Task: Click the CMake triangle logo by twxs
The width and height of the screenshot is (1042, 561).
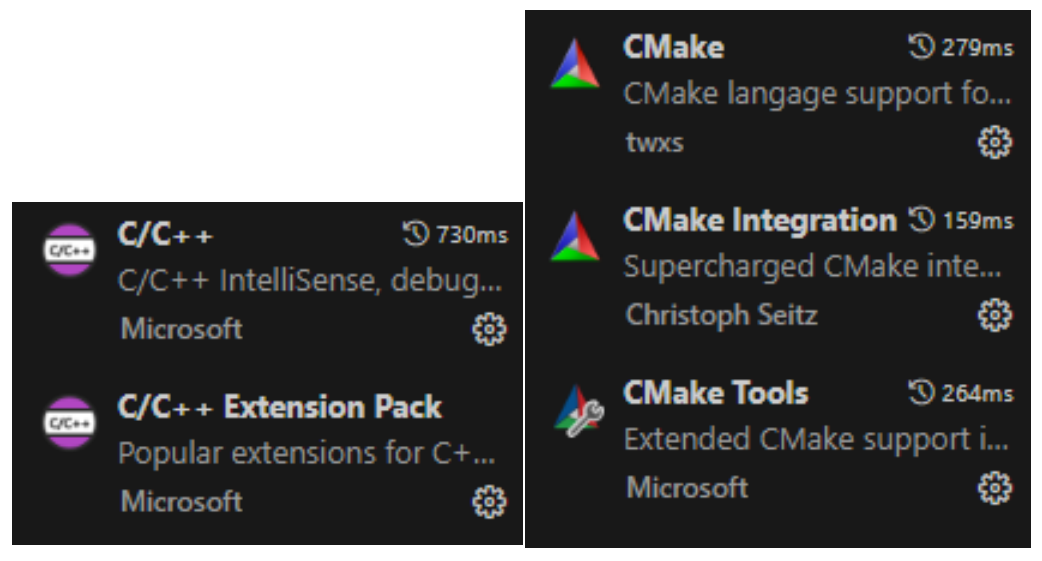Action: pos(575,64)
